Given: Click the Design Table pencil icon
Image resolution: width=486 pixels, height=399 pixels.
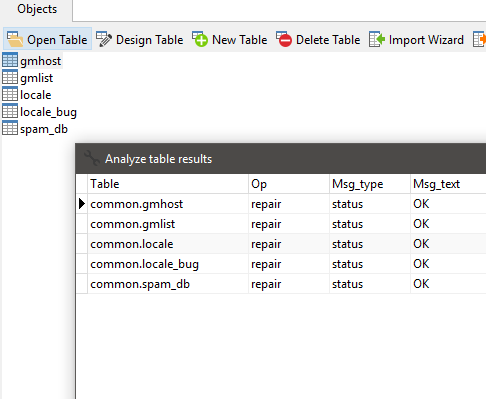Looking at the screenshot, I should (104, 39).
